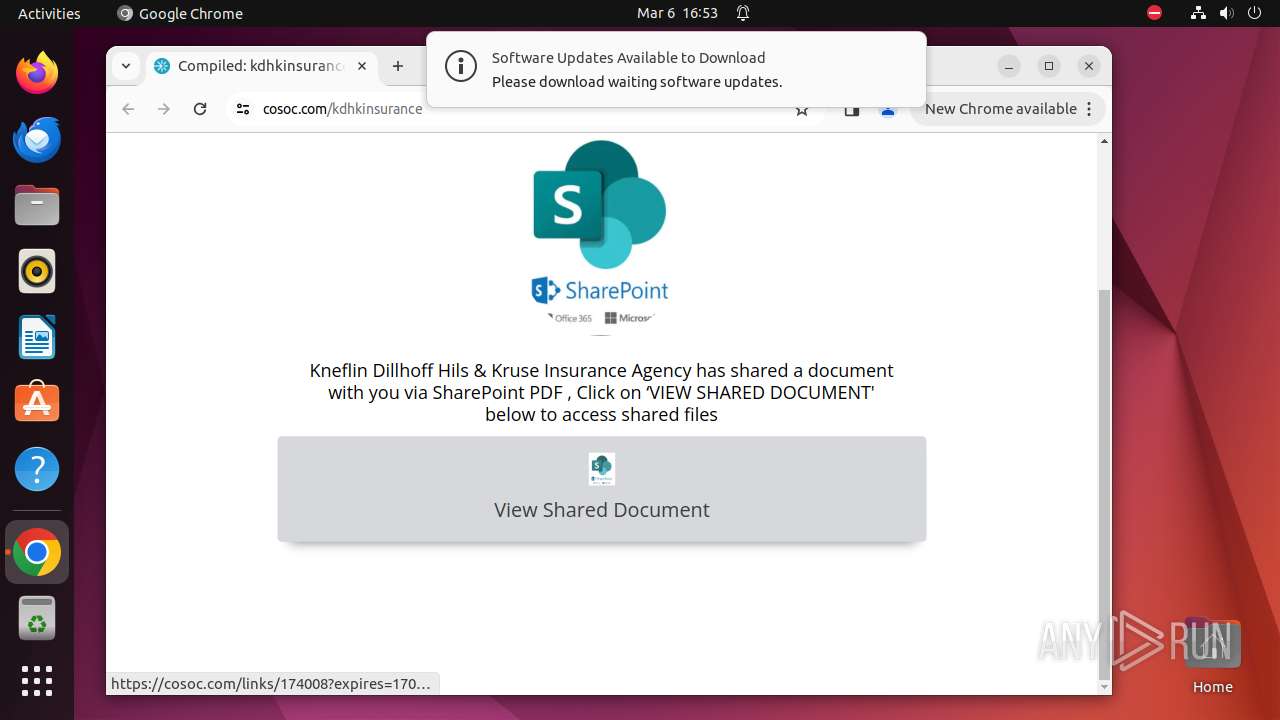1280x720 pixels.
Task: Go back to the previous page
Action: point(128,109)
